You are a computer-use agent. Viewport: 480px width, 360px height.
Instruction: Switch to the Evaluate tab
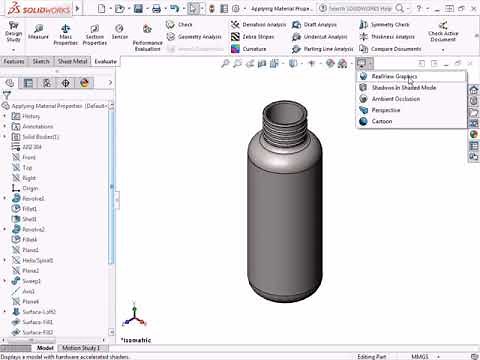(105, 61)
